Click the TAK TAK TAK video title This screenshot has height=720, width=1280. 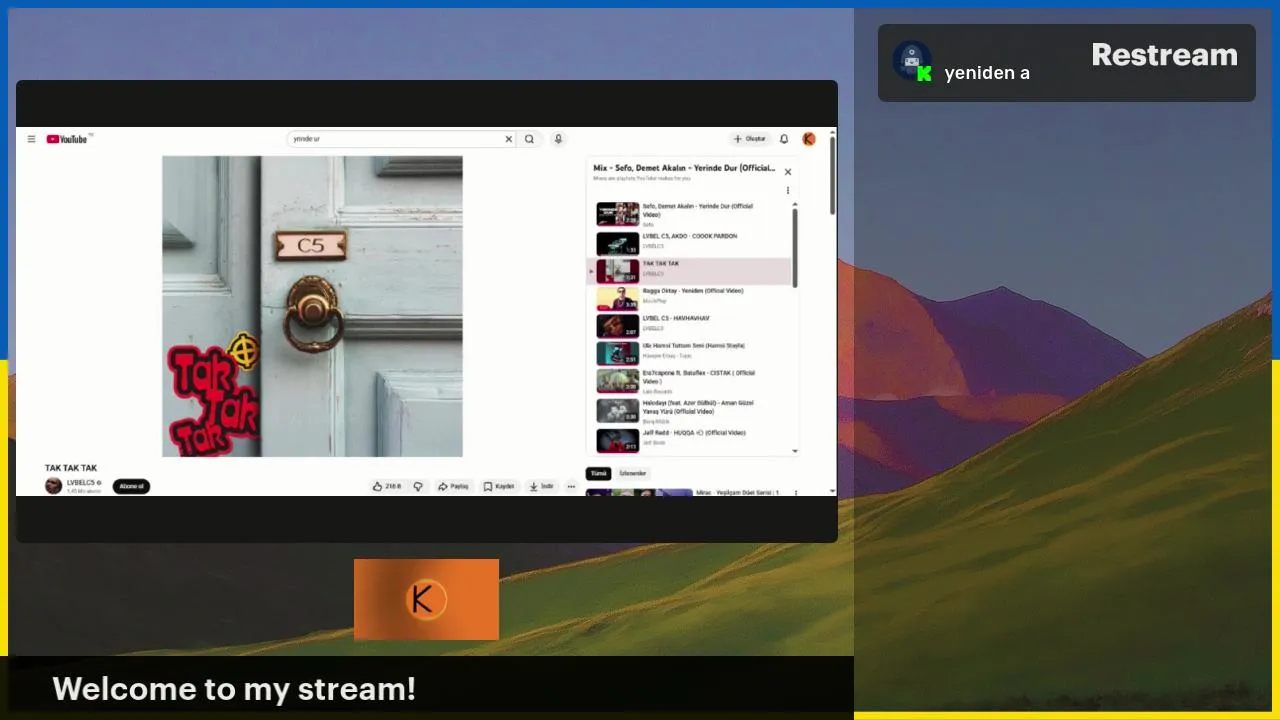pos(71,468)
